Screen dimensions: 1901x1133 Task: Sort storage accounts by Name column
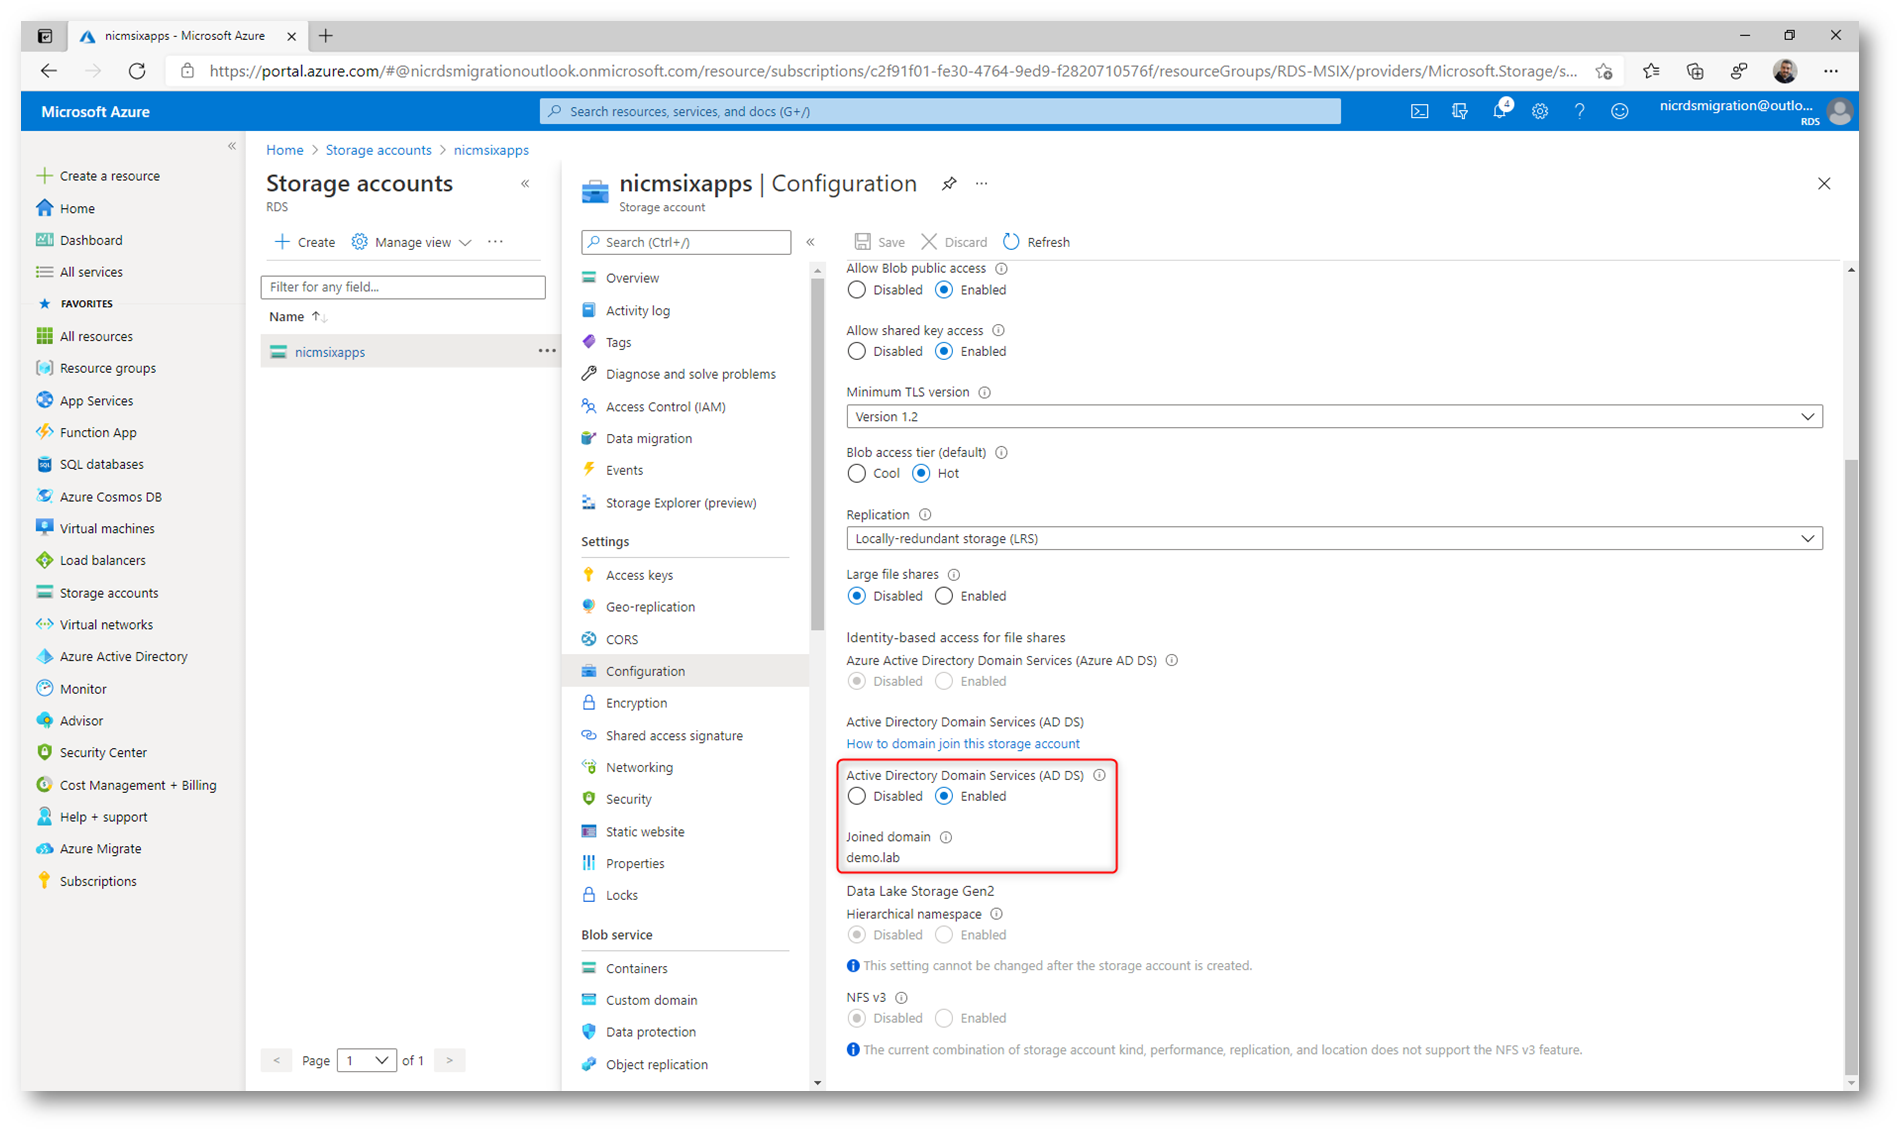click(x=298, y=317)
